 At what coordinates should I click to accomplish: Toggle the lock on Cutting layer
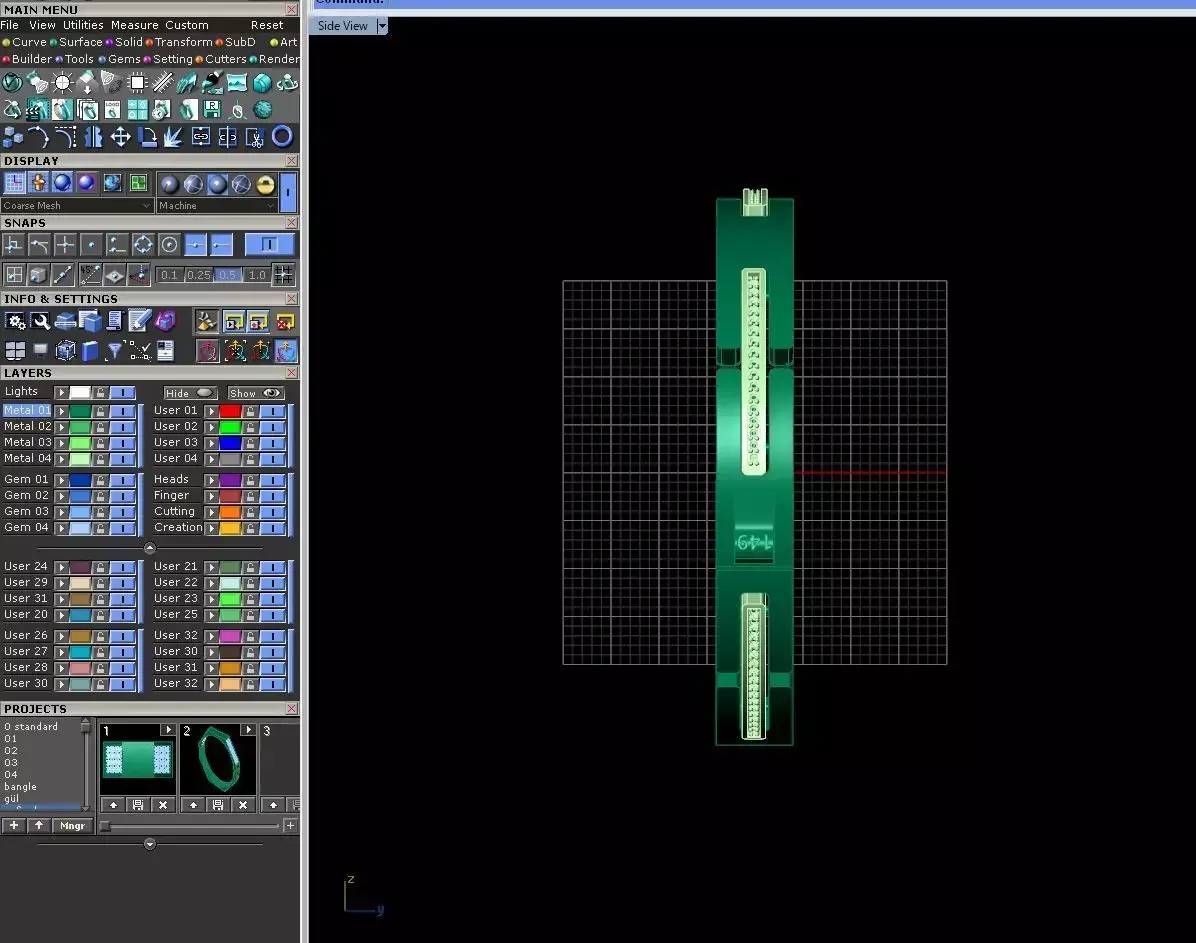(250, 513)
